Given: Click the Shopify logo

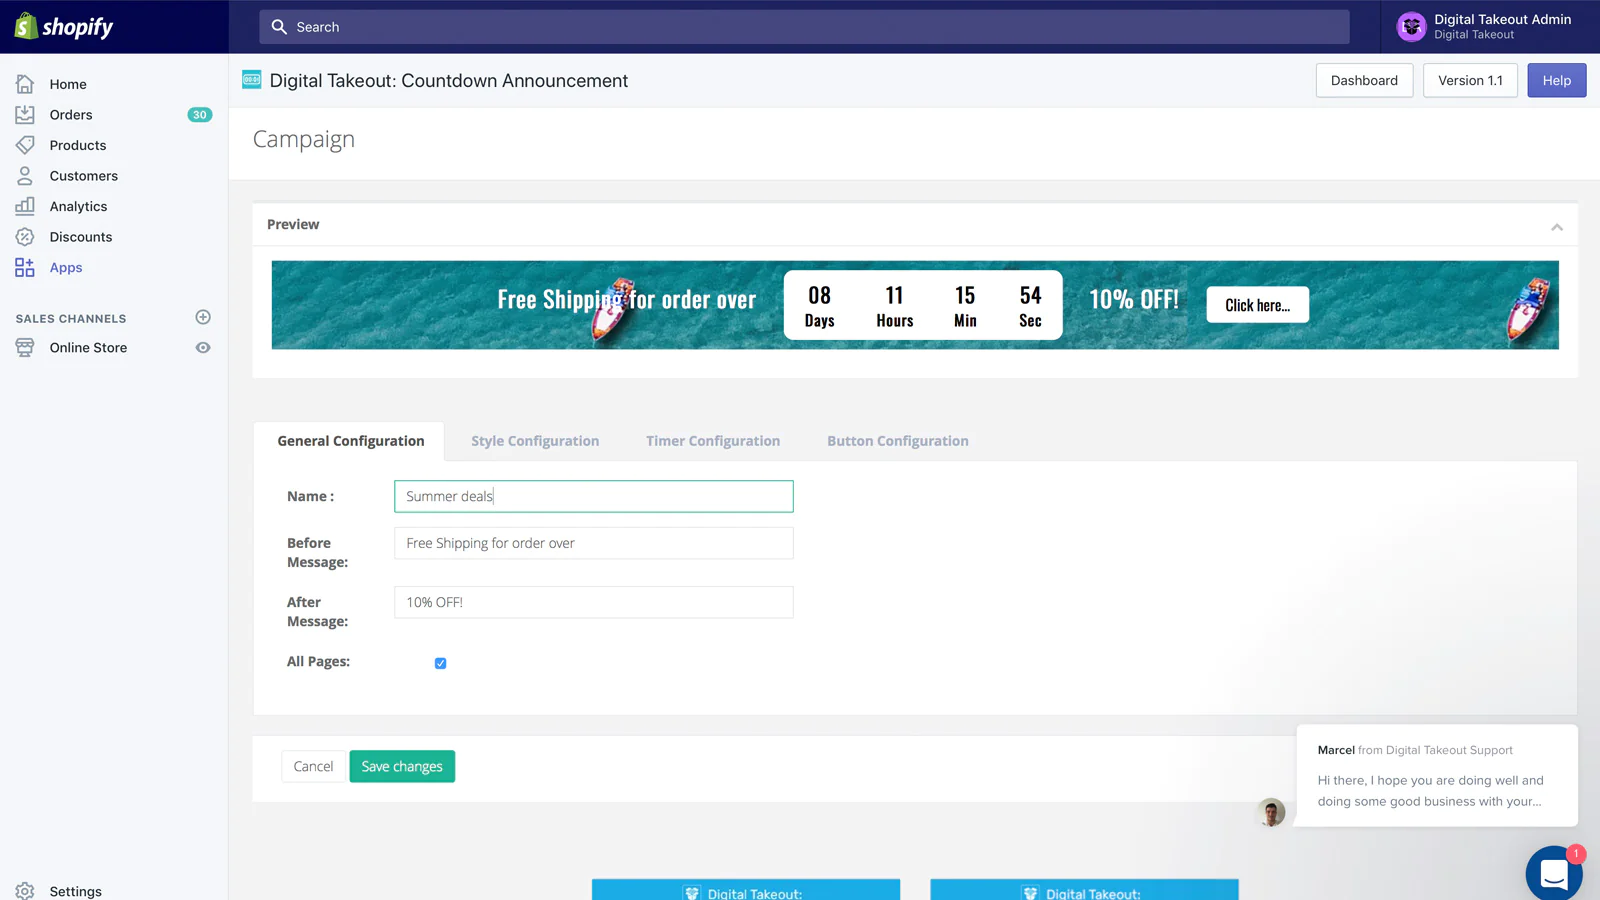Looking at the screenshot, I should click(x=64, y=27).
